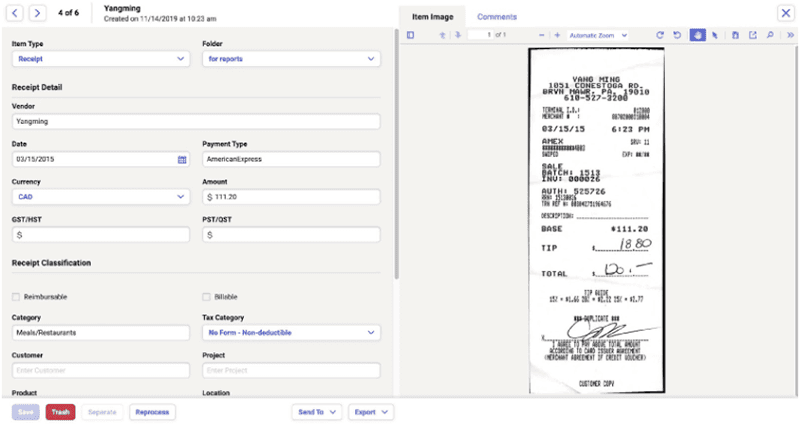
Task: Switch to the Item Image tab
Action: coord(433,17)
